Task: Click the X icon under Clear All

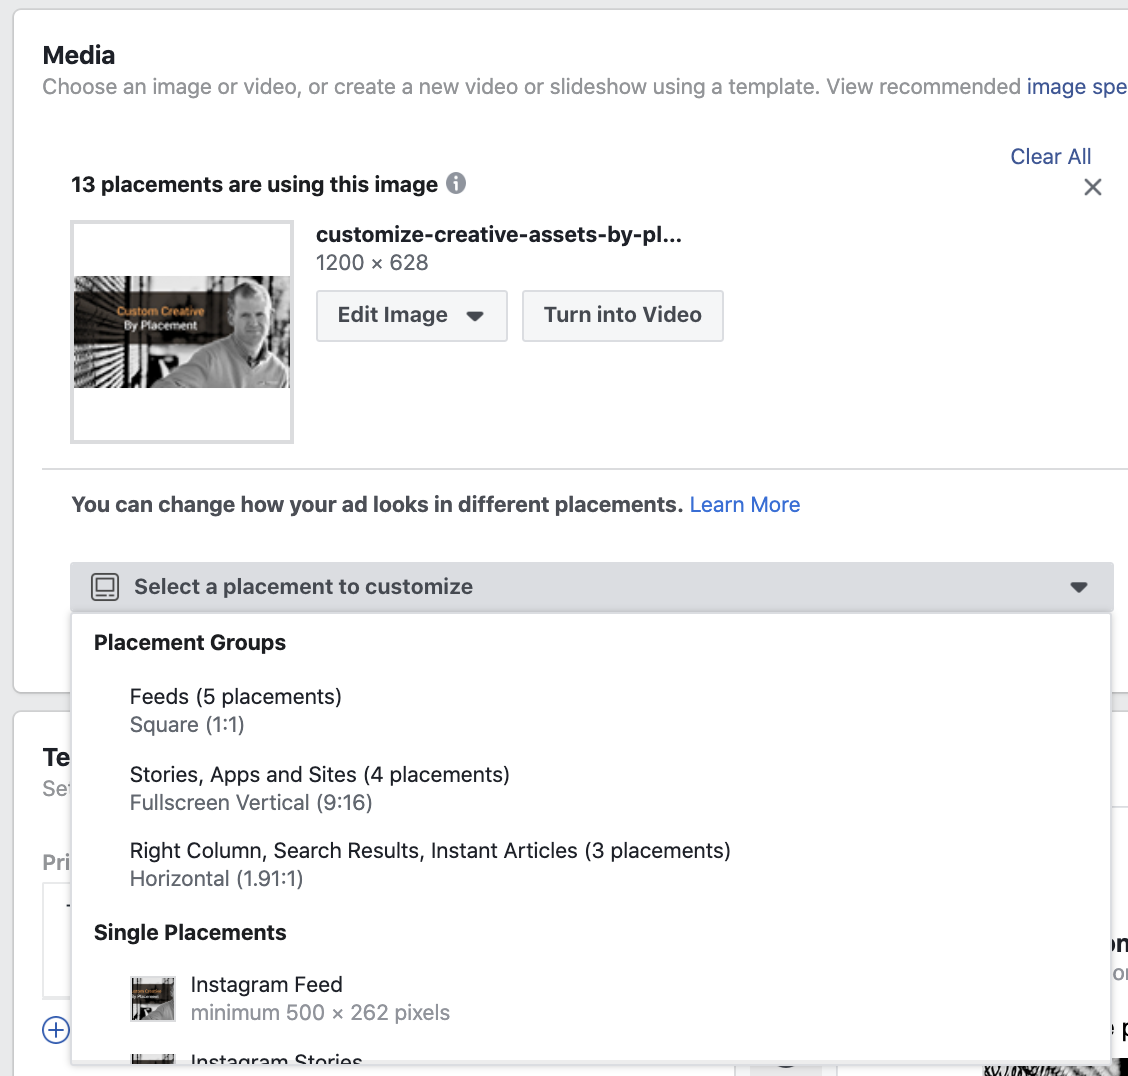Action: coord(1092,187)
